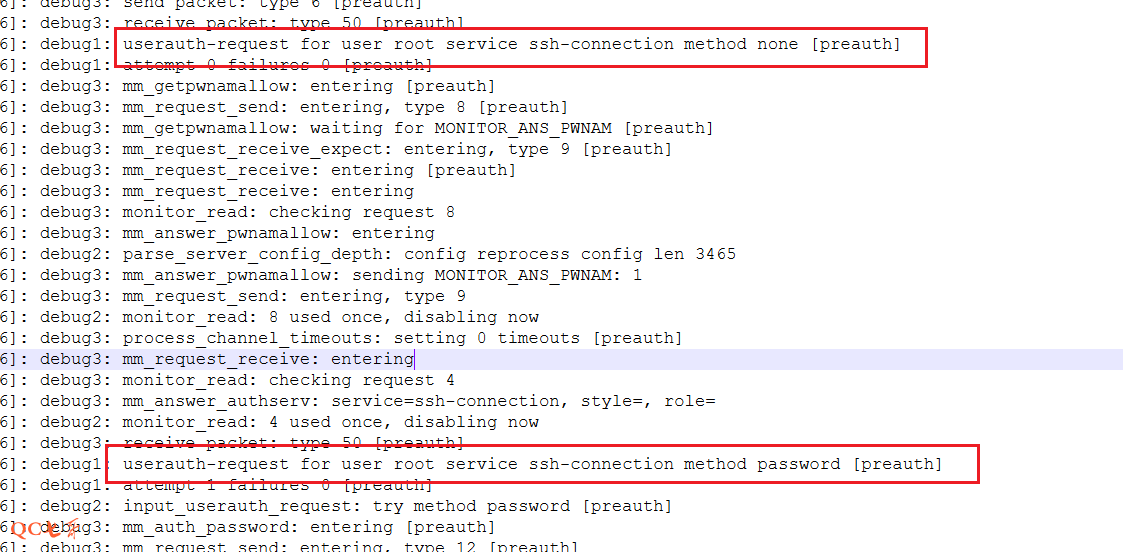This screenshot has height=552, width=1123.
Task: Click "monitor_read: checking request 4" line
Action: [288, 380]
